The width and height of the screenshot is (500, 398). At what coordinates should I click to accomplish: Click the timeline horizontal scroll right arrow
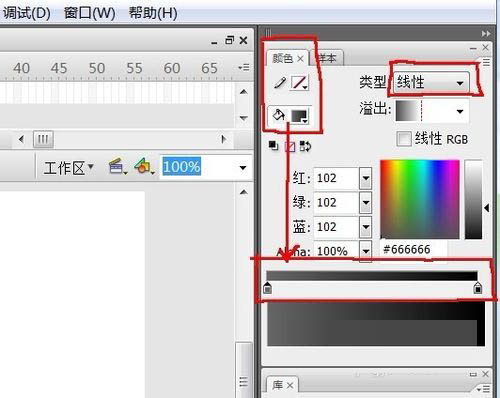(x=224, y=139)
